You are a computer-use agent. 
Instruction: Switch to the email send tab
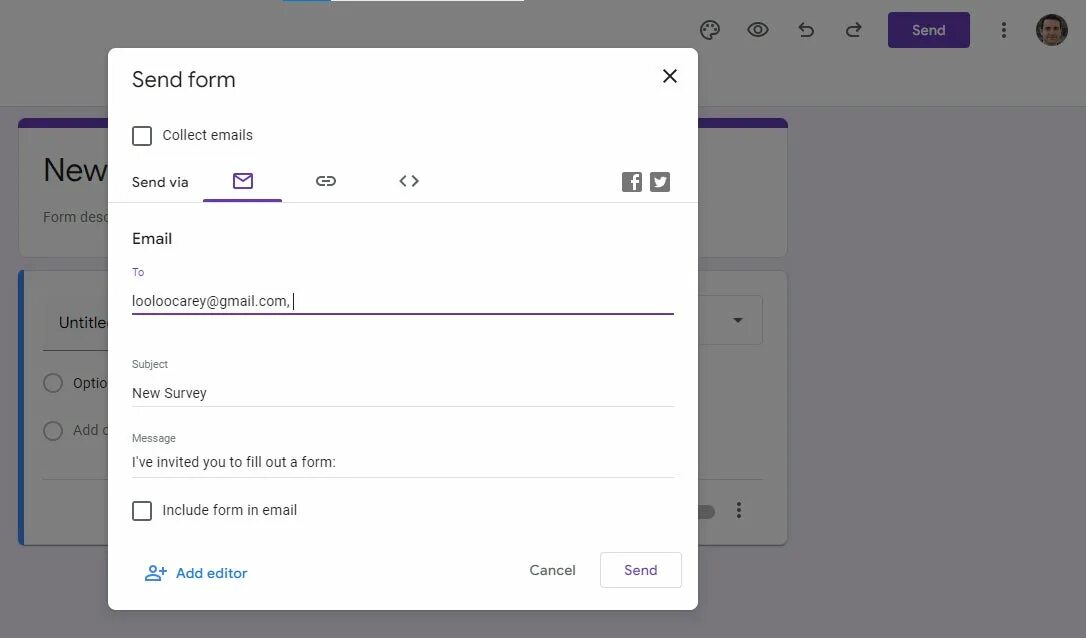pos(242,181)
